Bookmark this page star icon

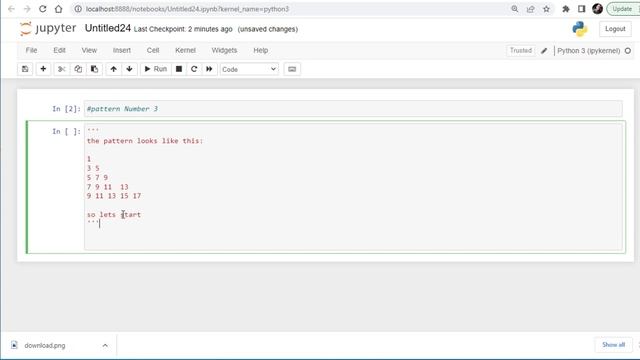coord(547,9)
